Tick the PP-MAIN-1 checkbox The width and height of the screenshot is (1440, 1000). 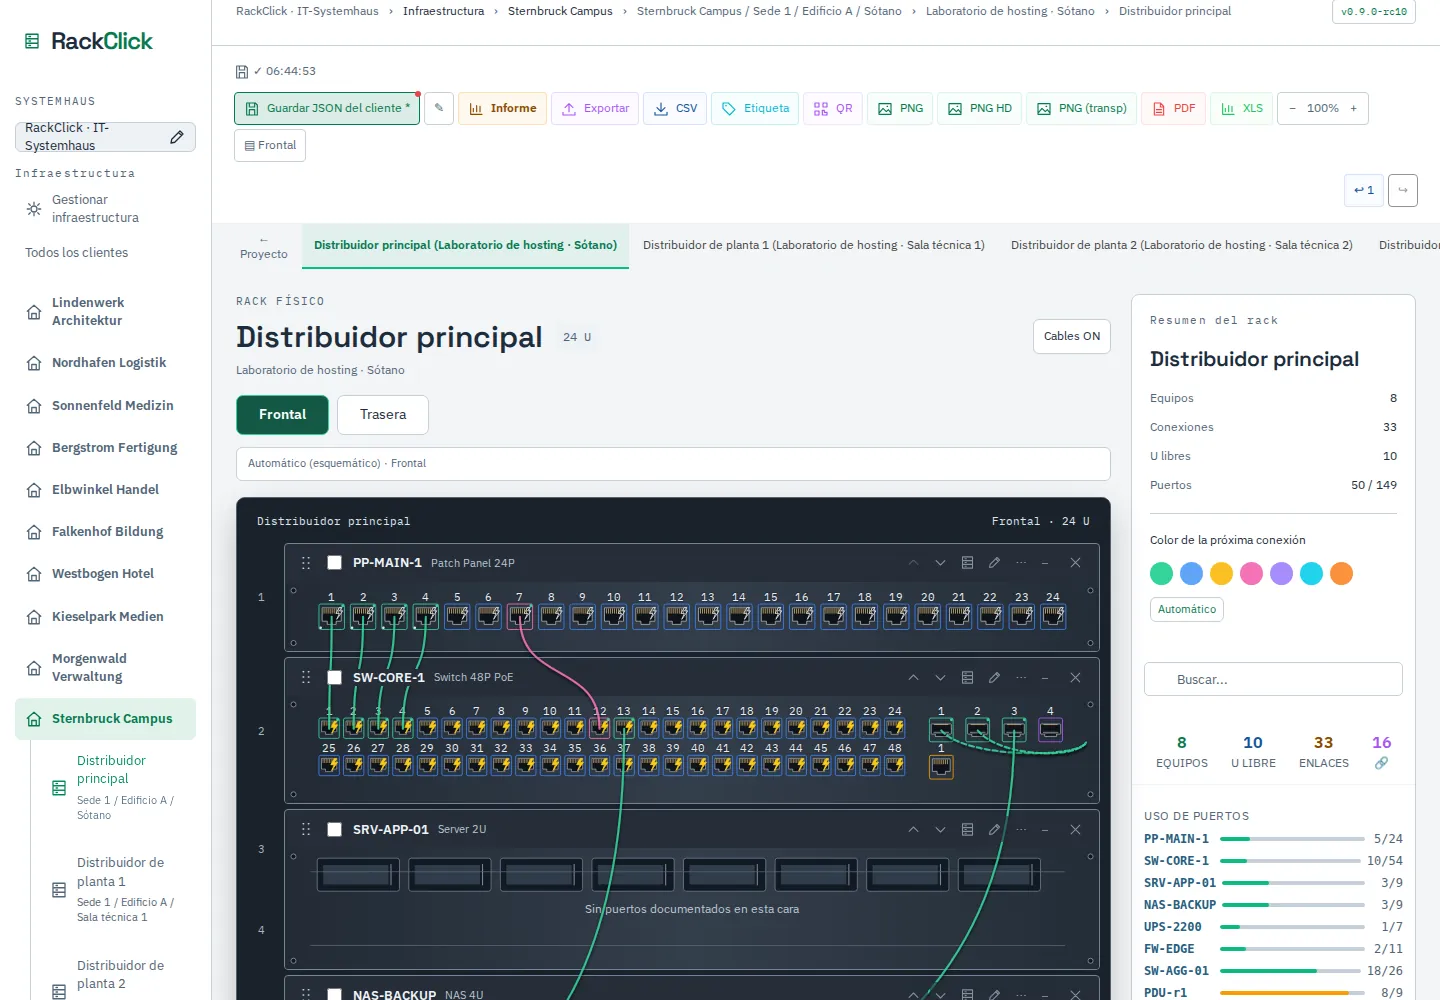tap(335, 563)
